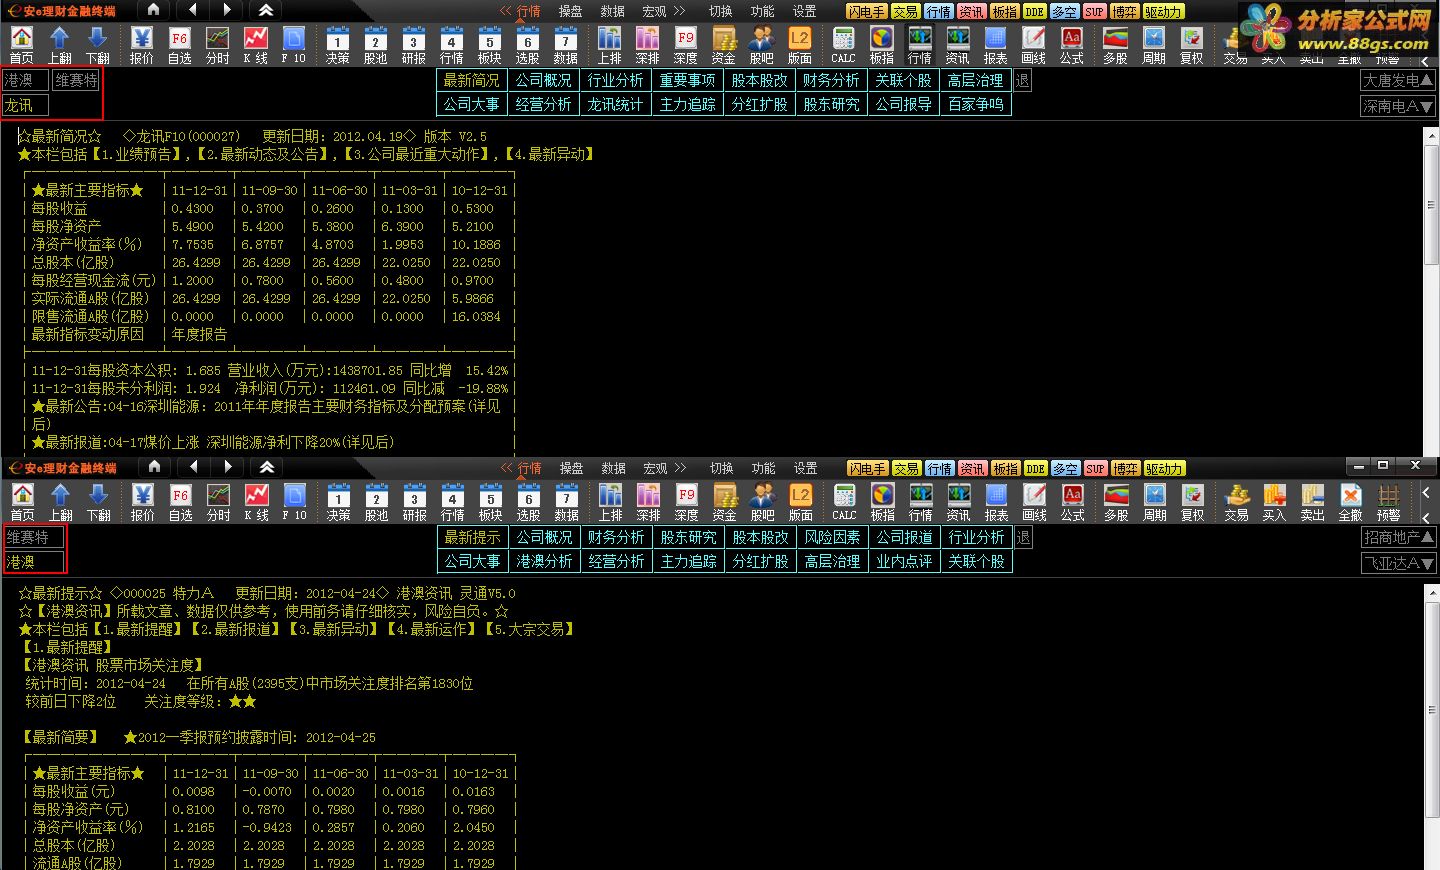
Task: Select 数据 menu in upper window
Action: [x=613, y=11]
